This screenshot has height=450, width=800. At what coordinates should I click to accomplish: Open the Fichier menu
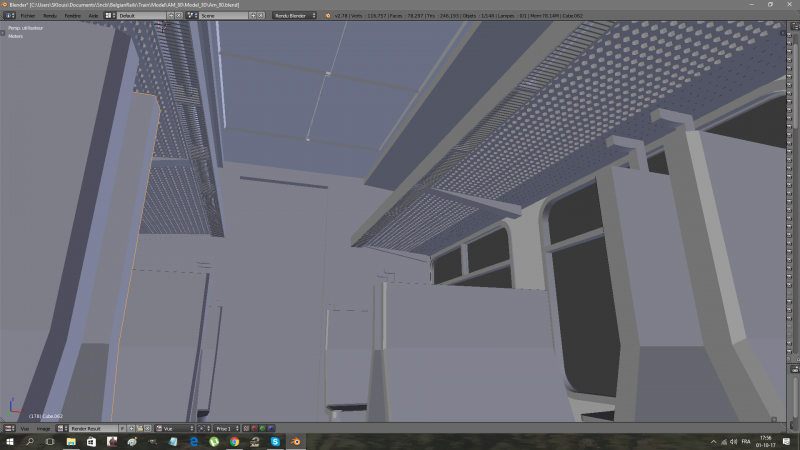(x=28, y=16)
